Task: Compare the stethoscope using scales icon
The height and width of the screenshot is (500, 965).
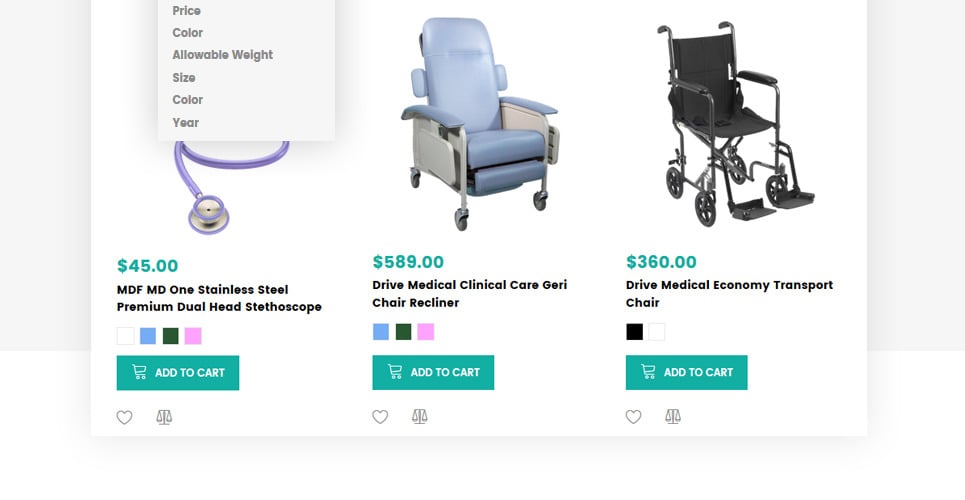Action: (x=164, y=417)
